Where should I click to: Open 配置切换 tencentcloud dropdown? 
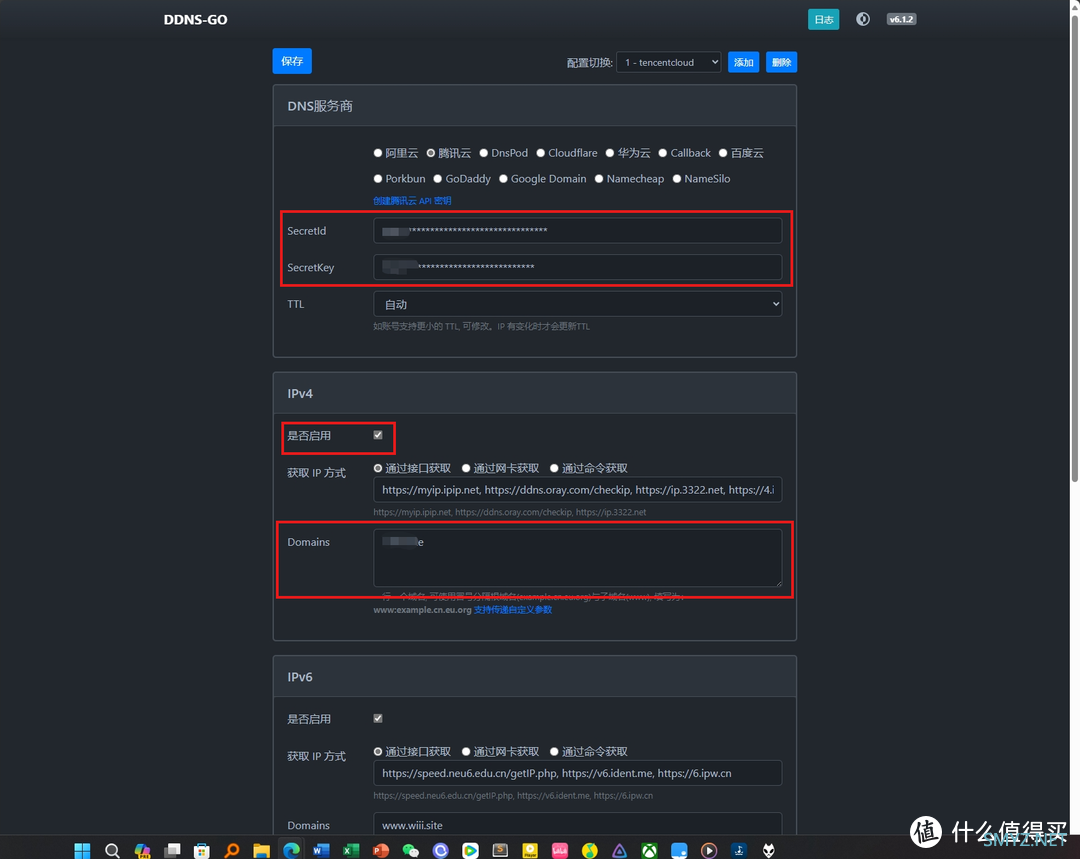669,62
